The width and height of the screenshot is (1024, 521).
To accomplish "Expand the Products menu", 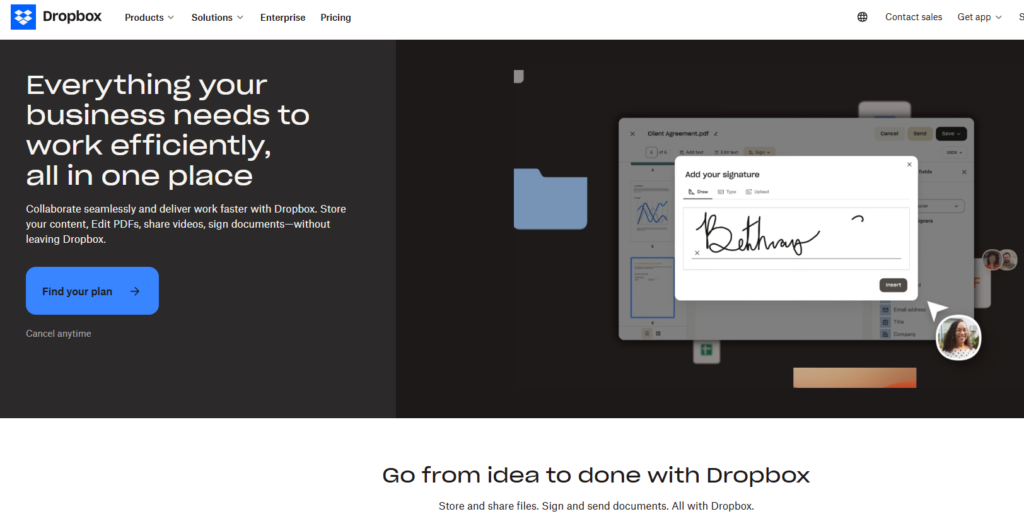I will pos(149,17).
